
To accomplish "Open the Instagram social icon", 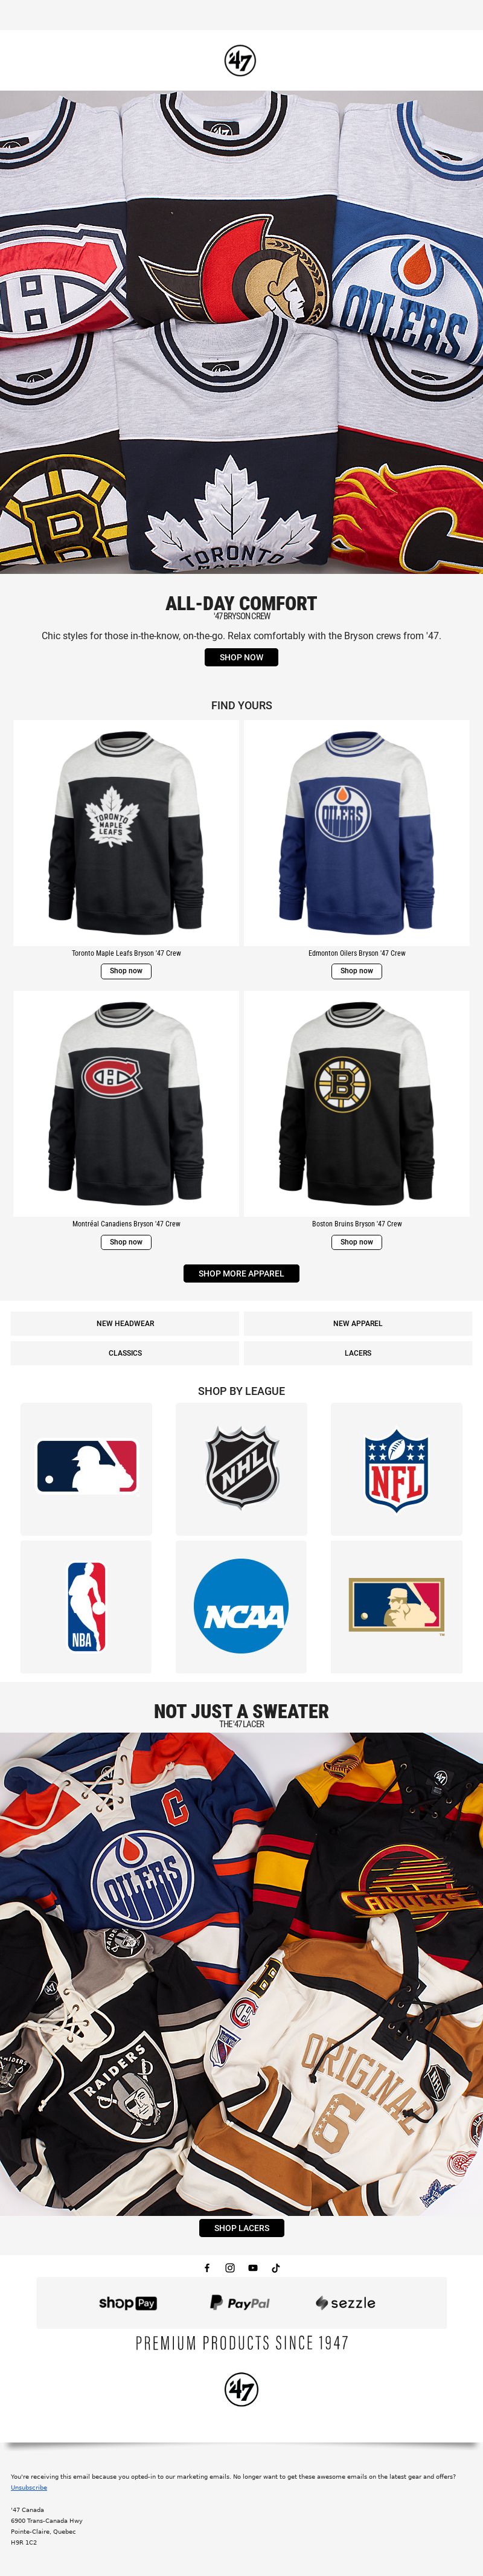I will point(230,2268).
